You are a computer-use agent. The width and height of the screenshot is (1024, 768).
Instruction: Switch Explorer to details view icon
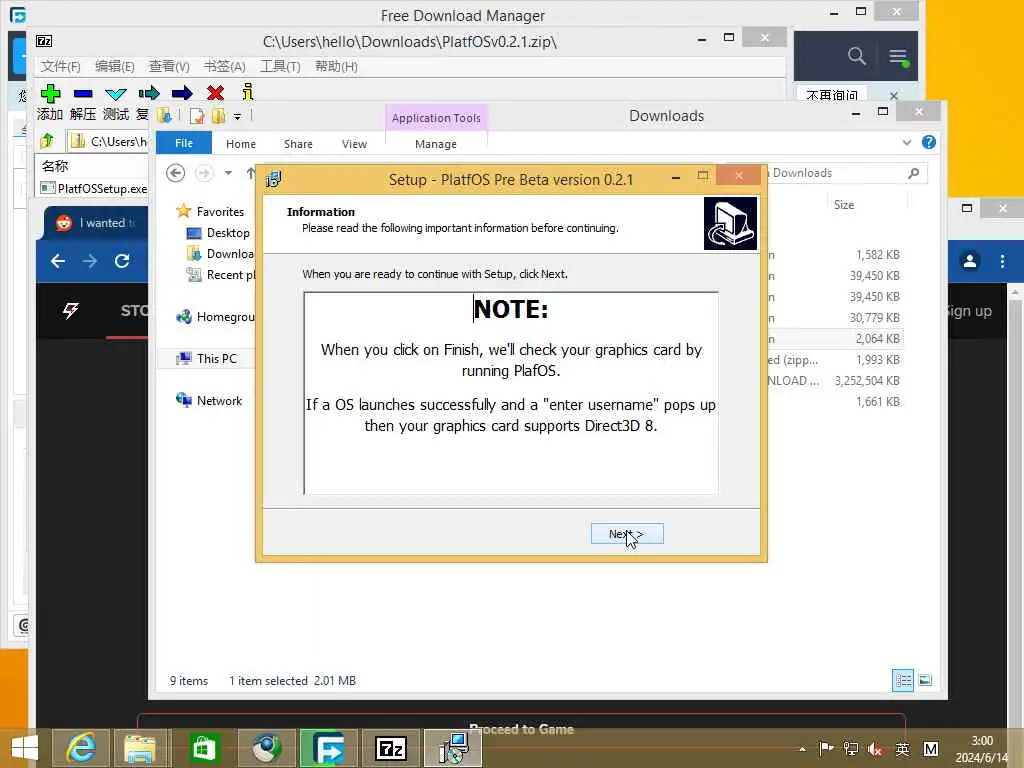[x=903, y=680]
